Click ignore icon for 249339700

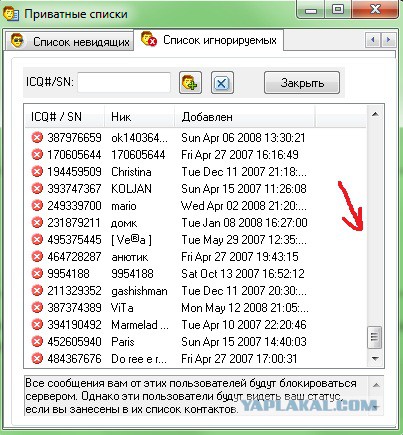(37, 205)
